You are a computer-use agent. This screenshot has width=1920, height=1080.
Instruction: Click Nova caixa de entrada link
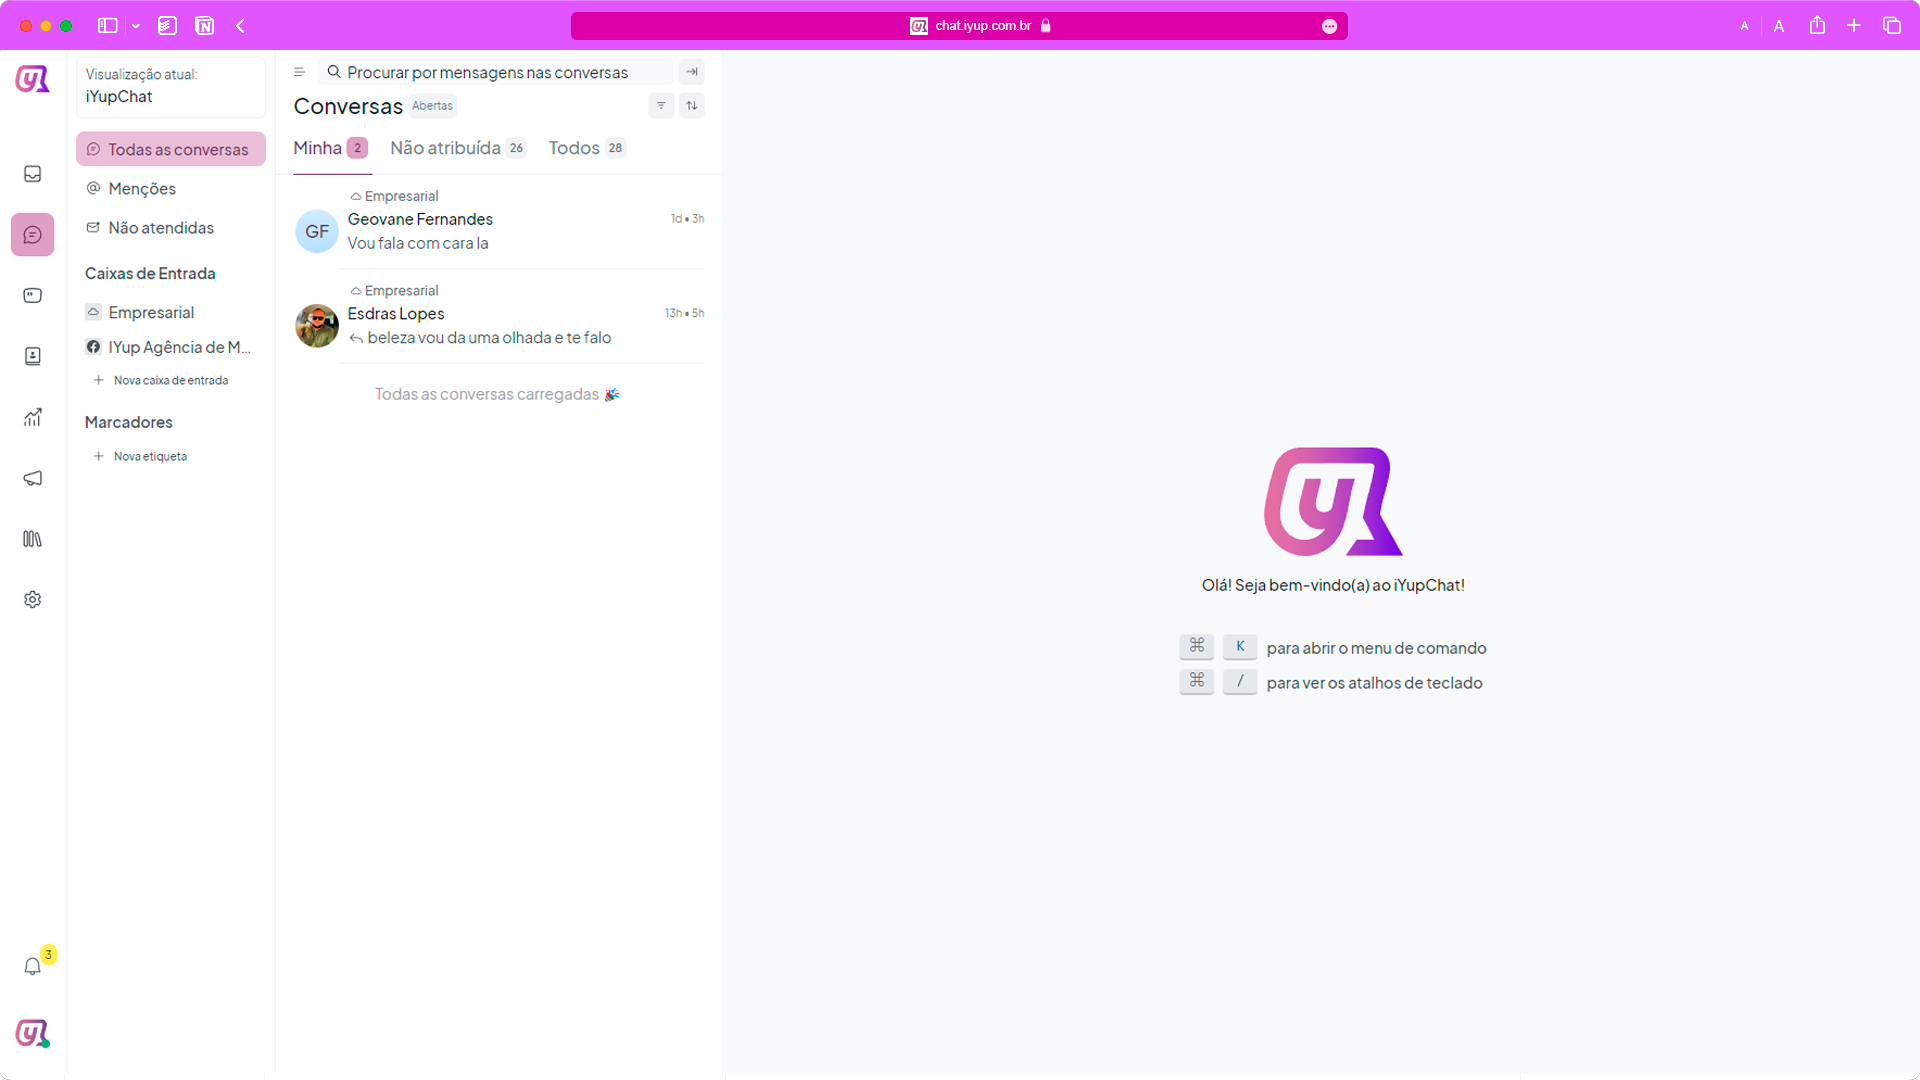click(x=170, y=381)
